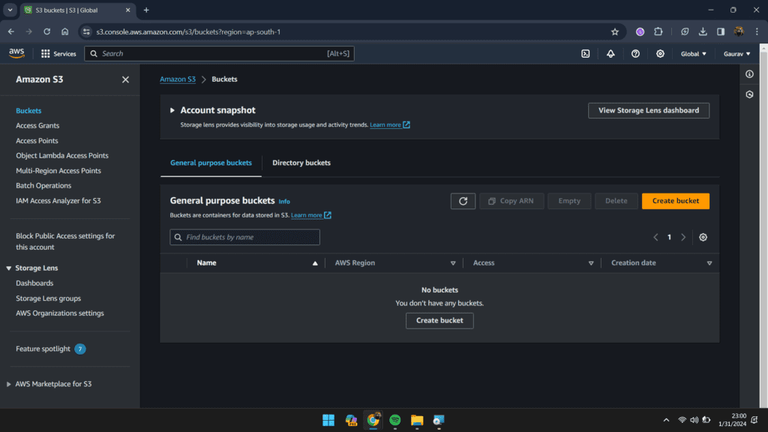
Task: Click the browser address bar URL
Action: click(189, 32)
